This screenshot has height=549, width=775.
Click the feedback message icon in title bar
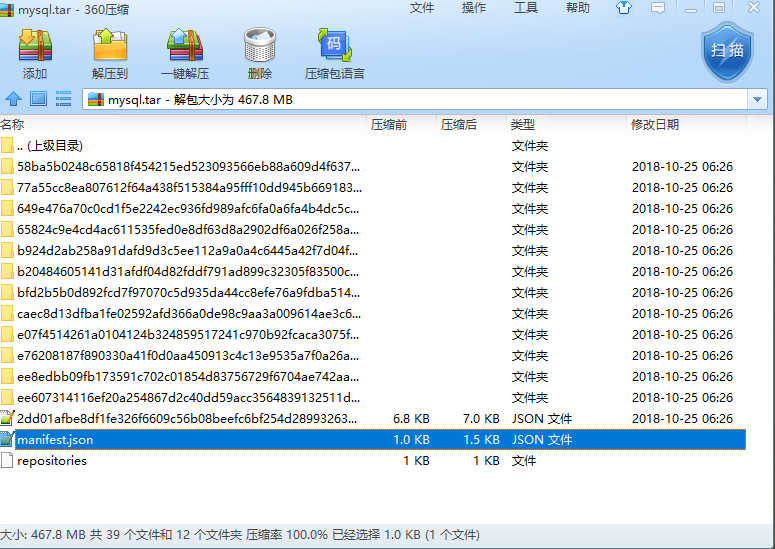click(x=658, y=8)
